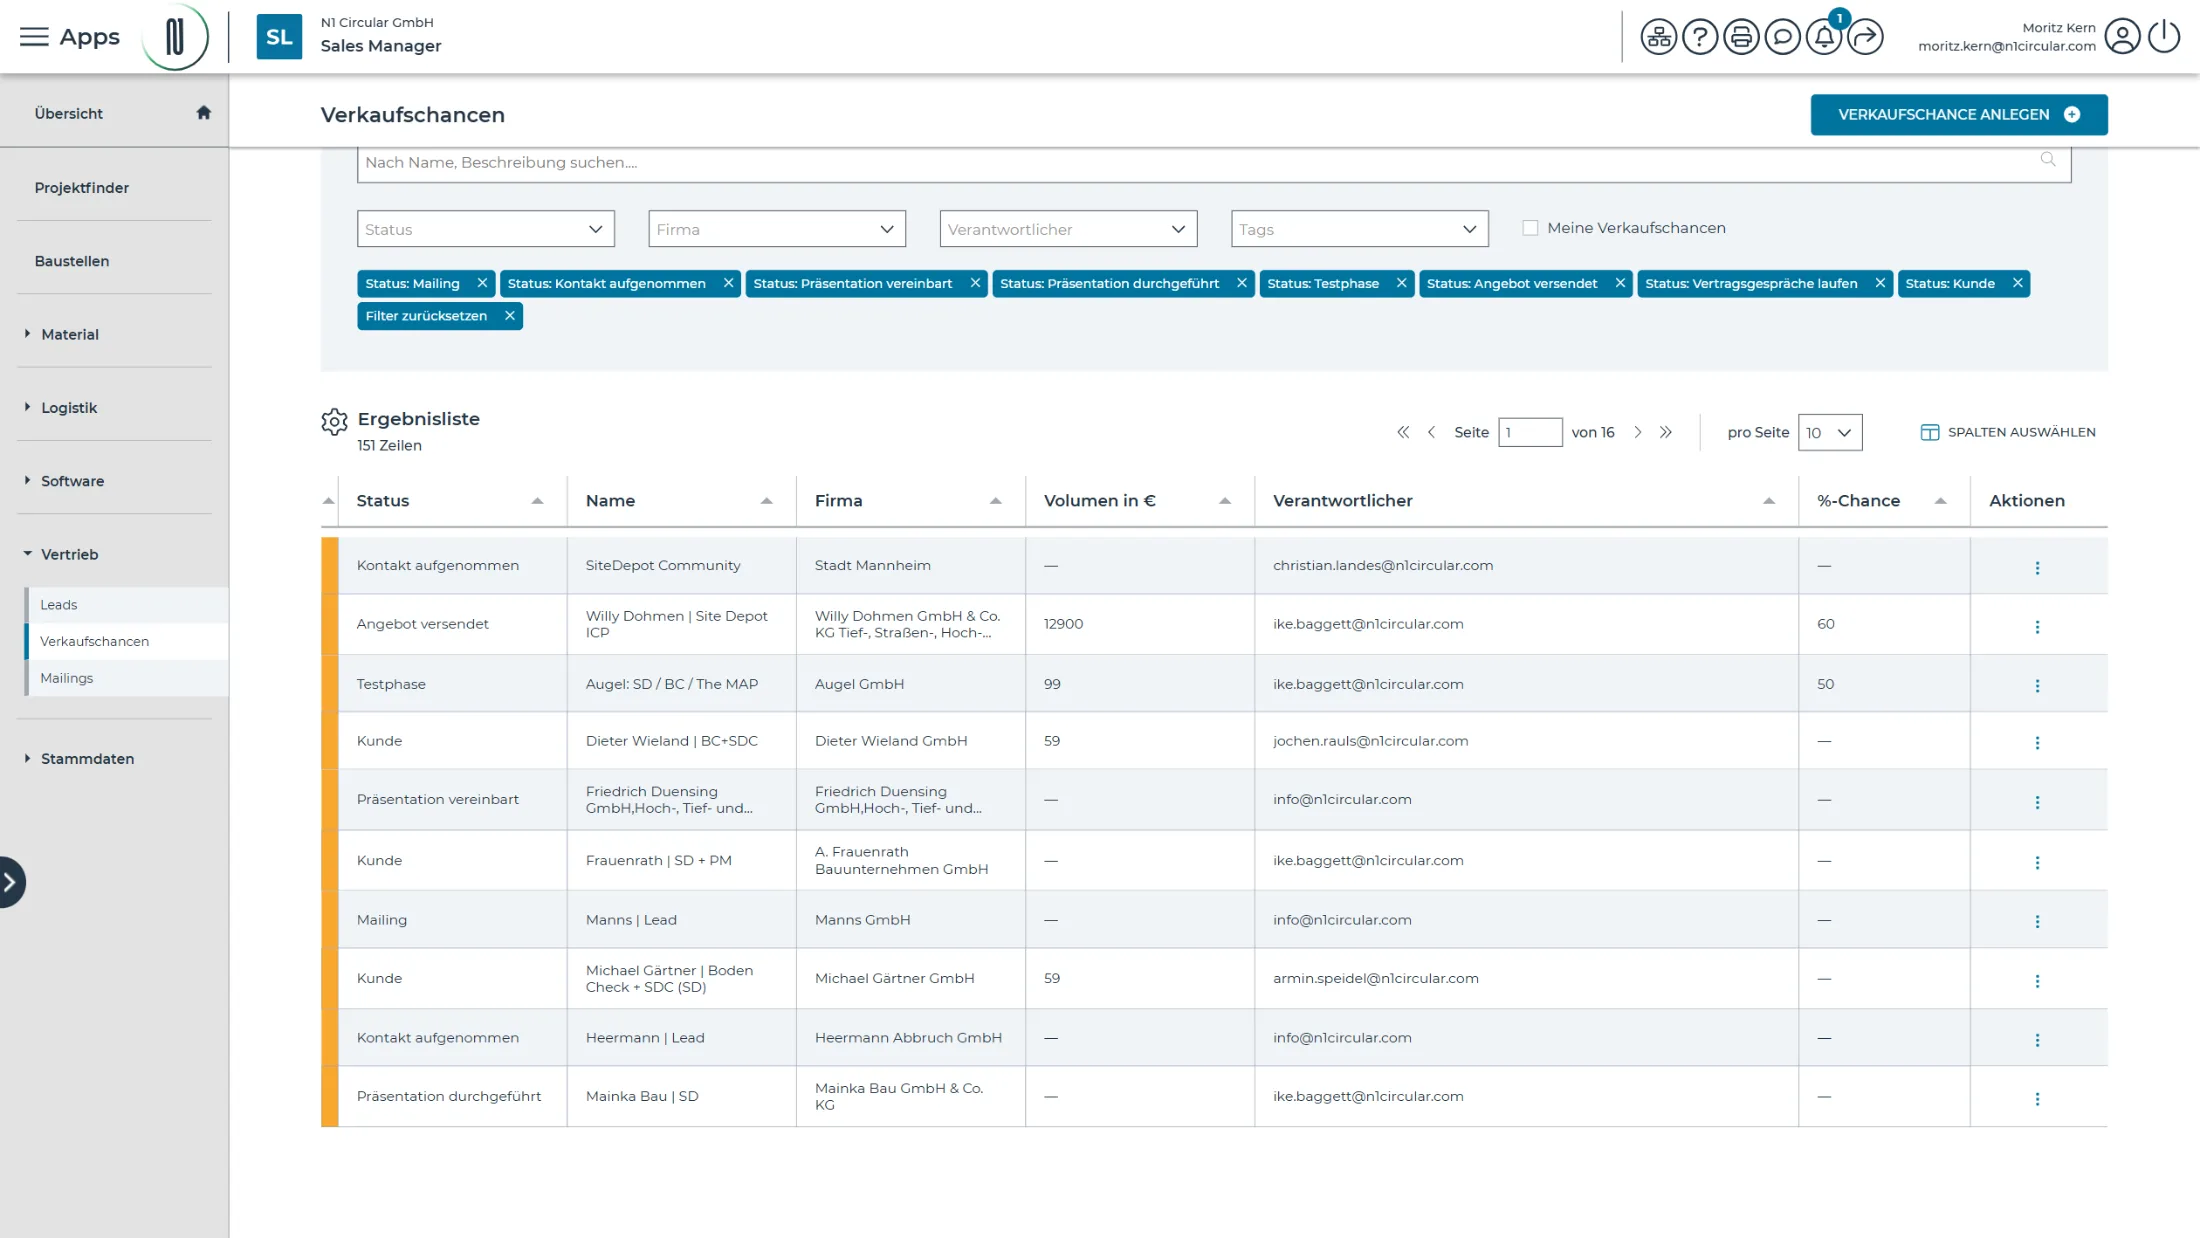Open Mailings in the sidebar

point(127,678)
